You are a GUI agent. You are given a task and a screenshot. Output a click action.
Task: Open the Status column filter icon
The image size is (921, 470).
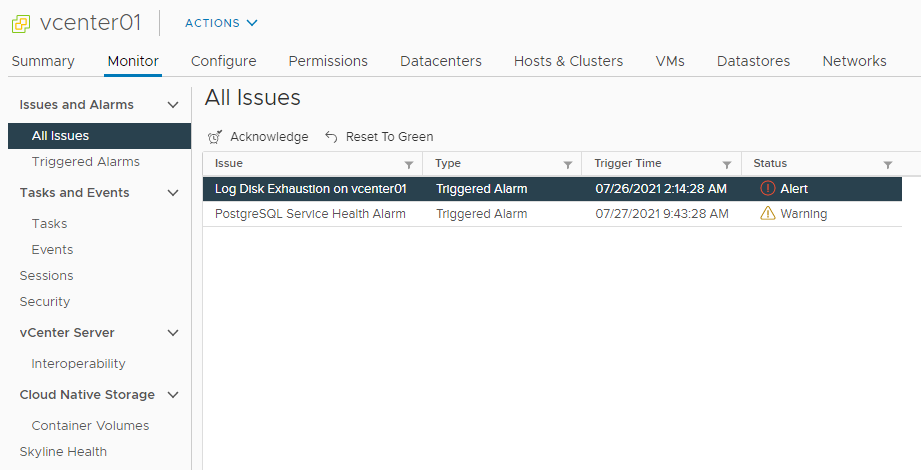click(x=888, y=164)
